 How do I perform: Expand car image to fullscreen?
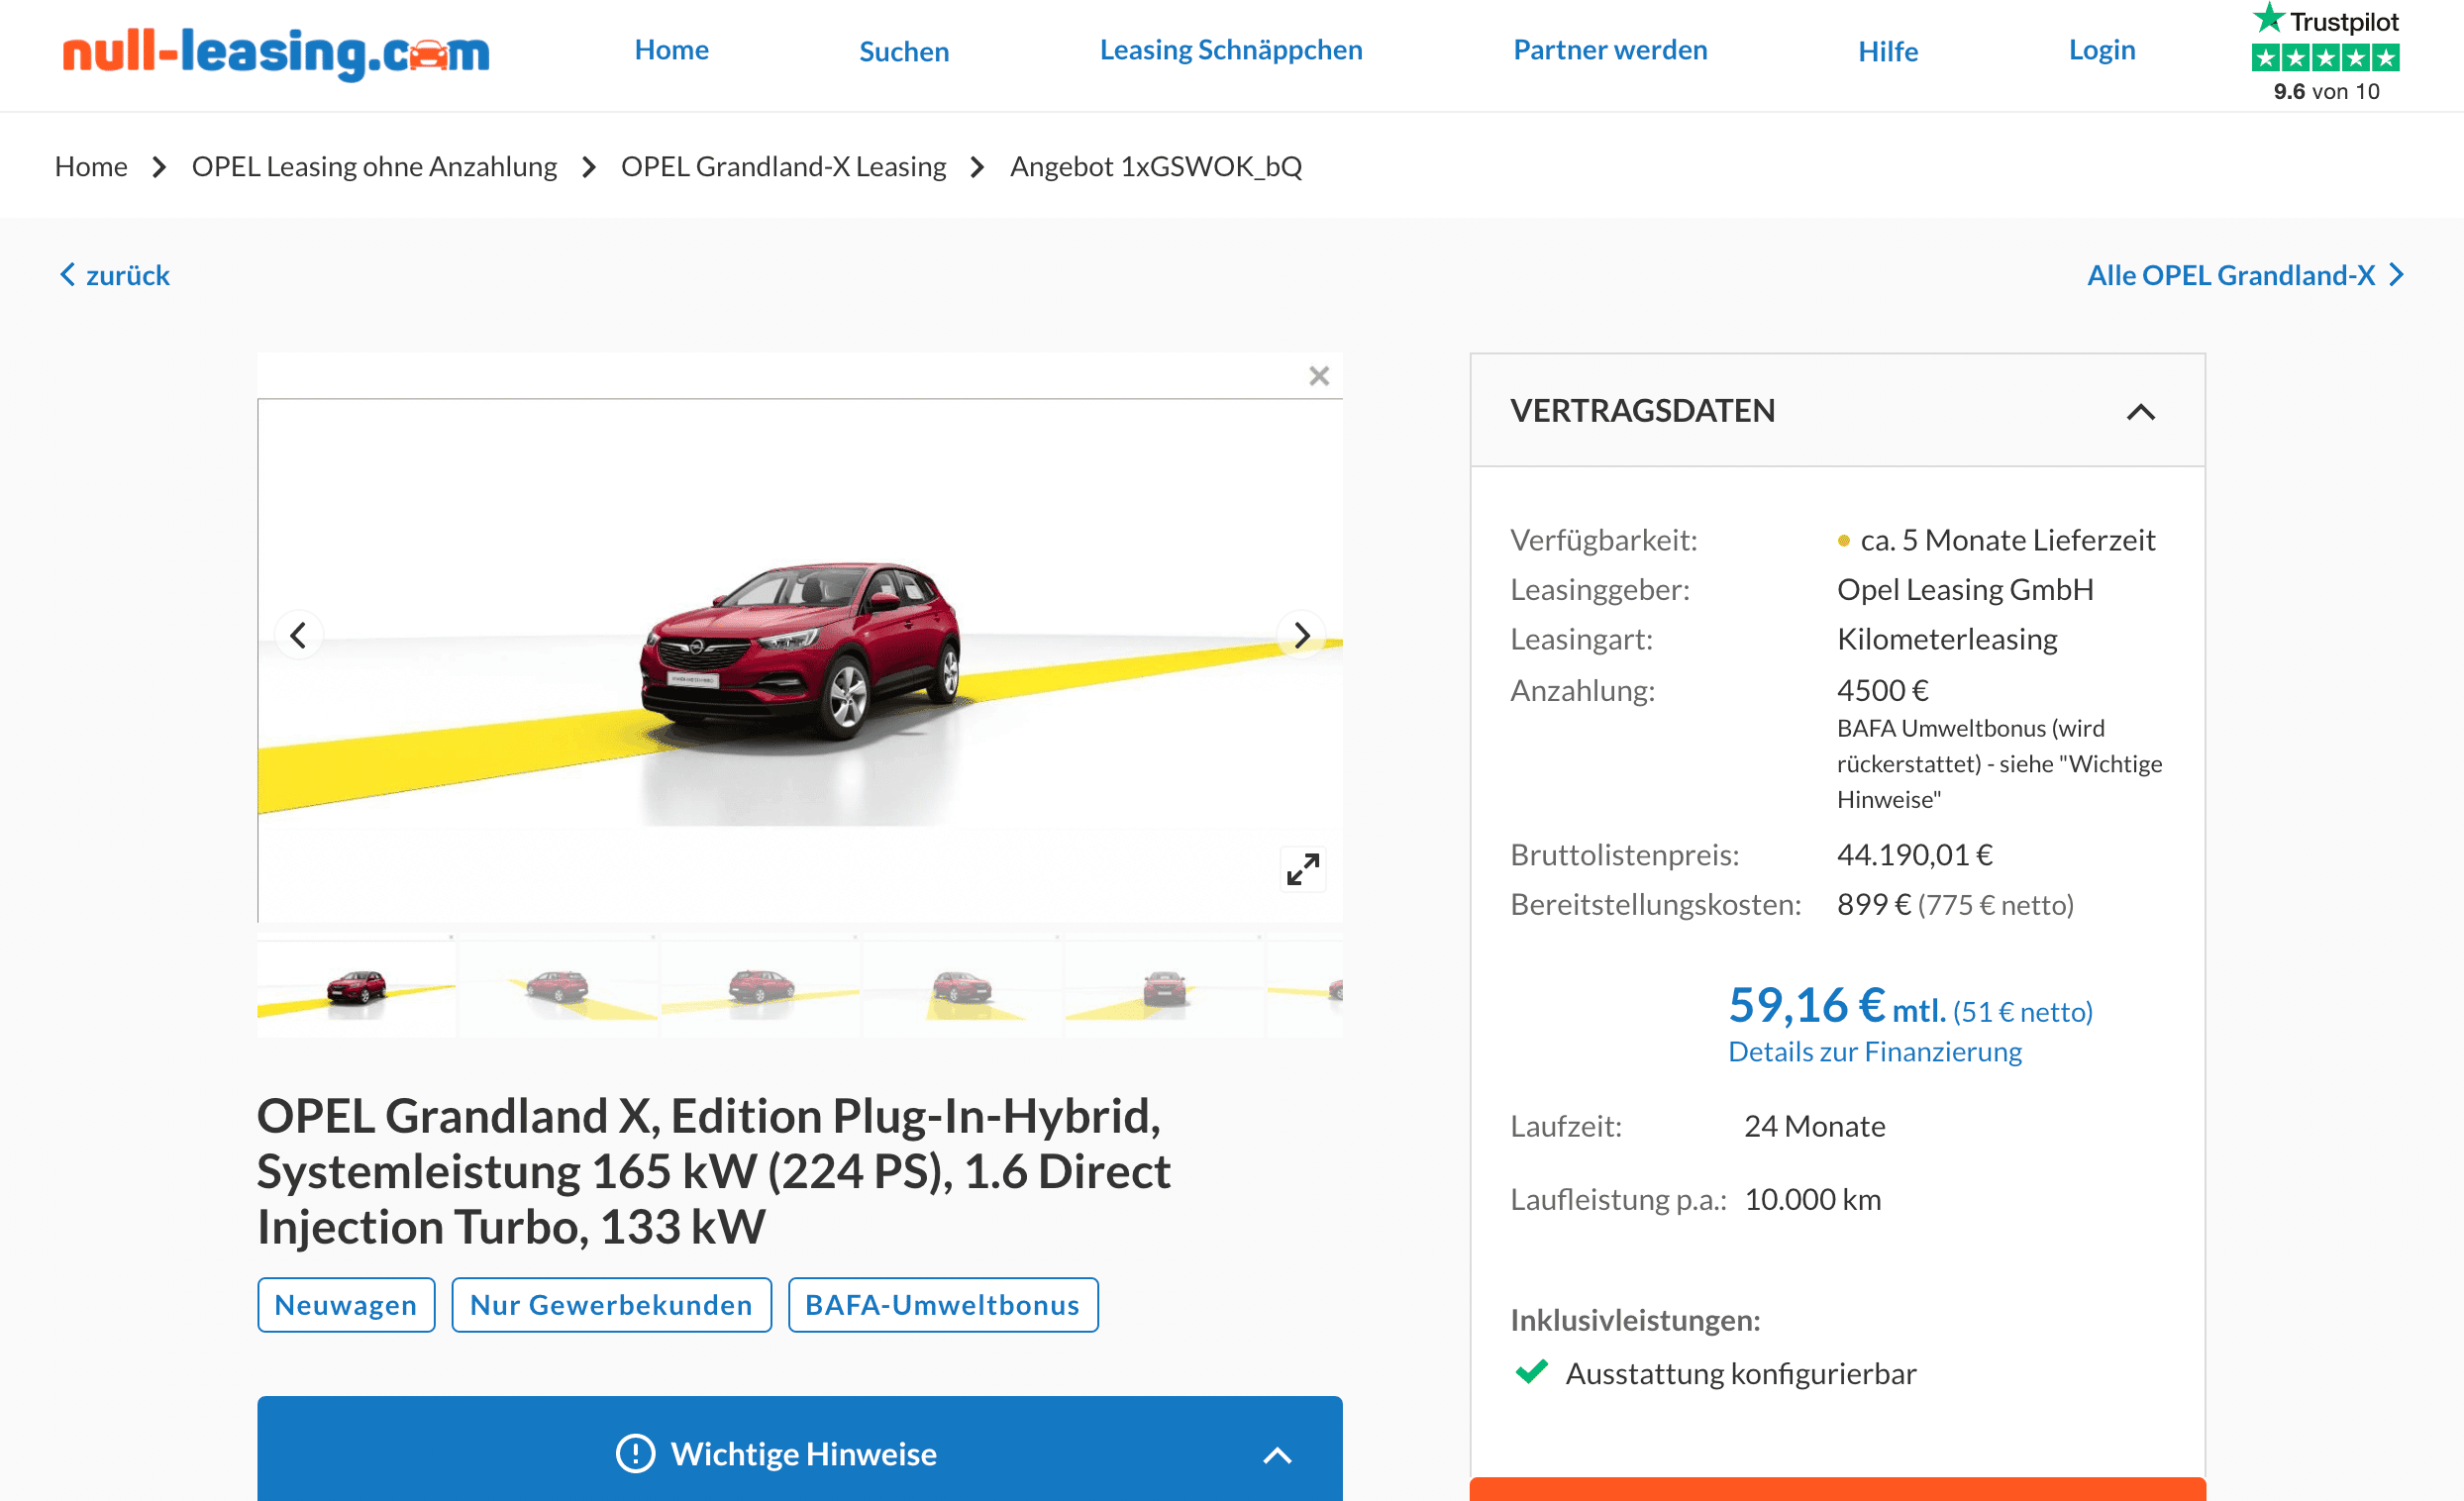click(1303, 869)
